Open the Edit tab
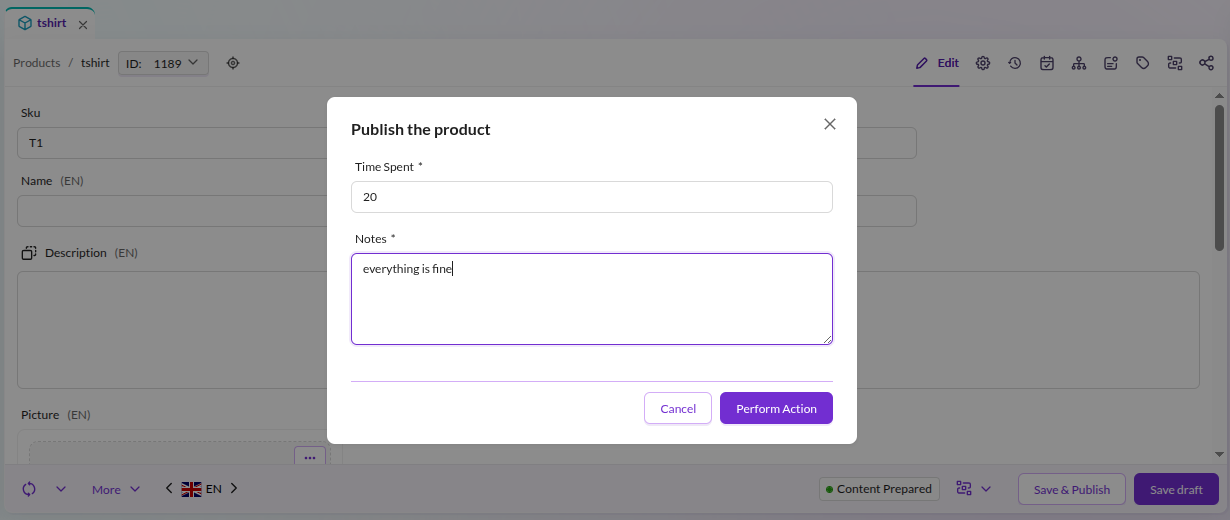The width and height of the screenshot is (1230, 520). 937,63
